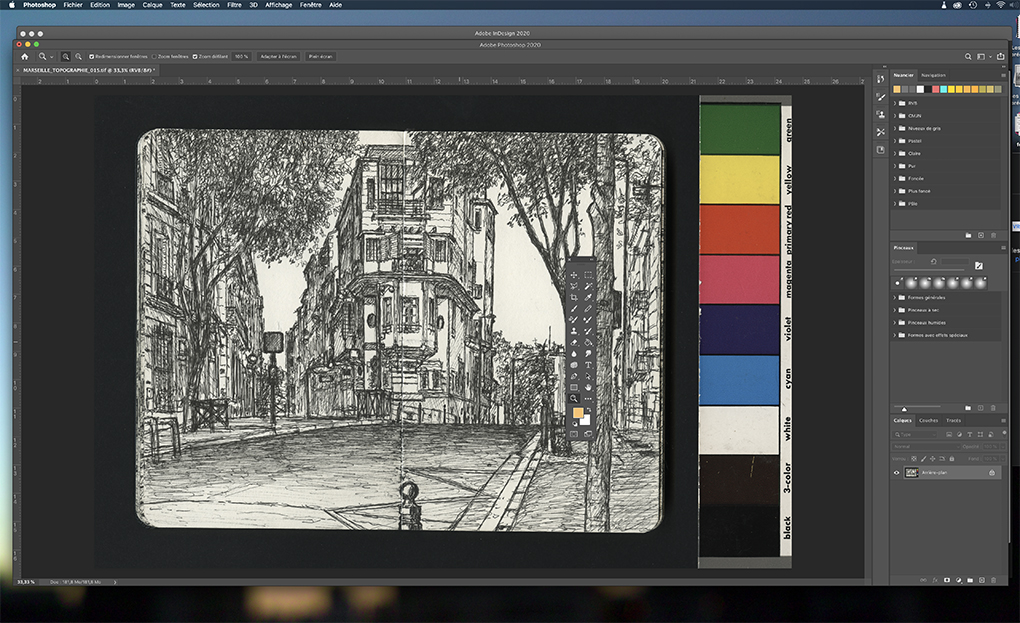
Task: Select the Eyedropper tool
Action: pos(588,297)
